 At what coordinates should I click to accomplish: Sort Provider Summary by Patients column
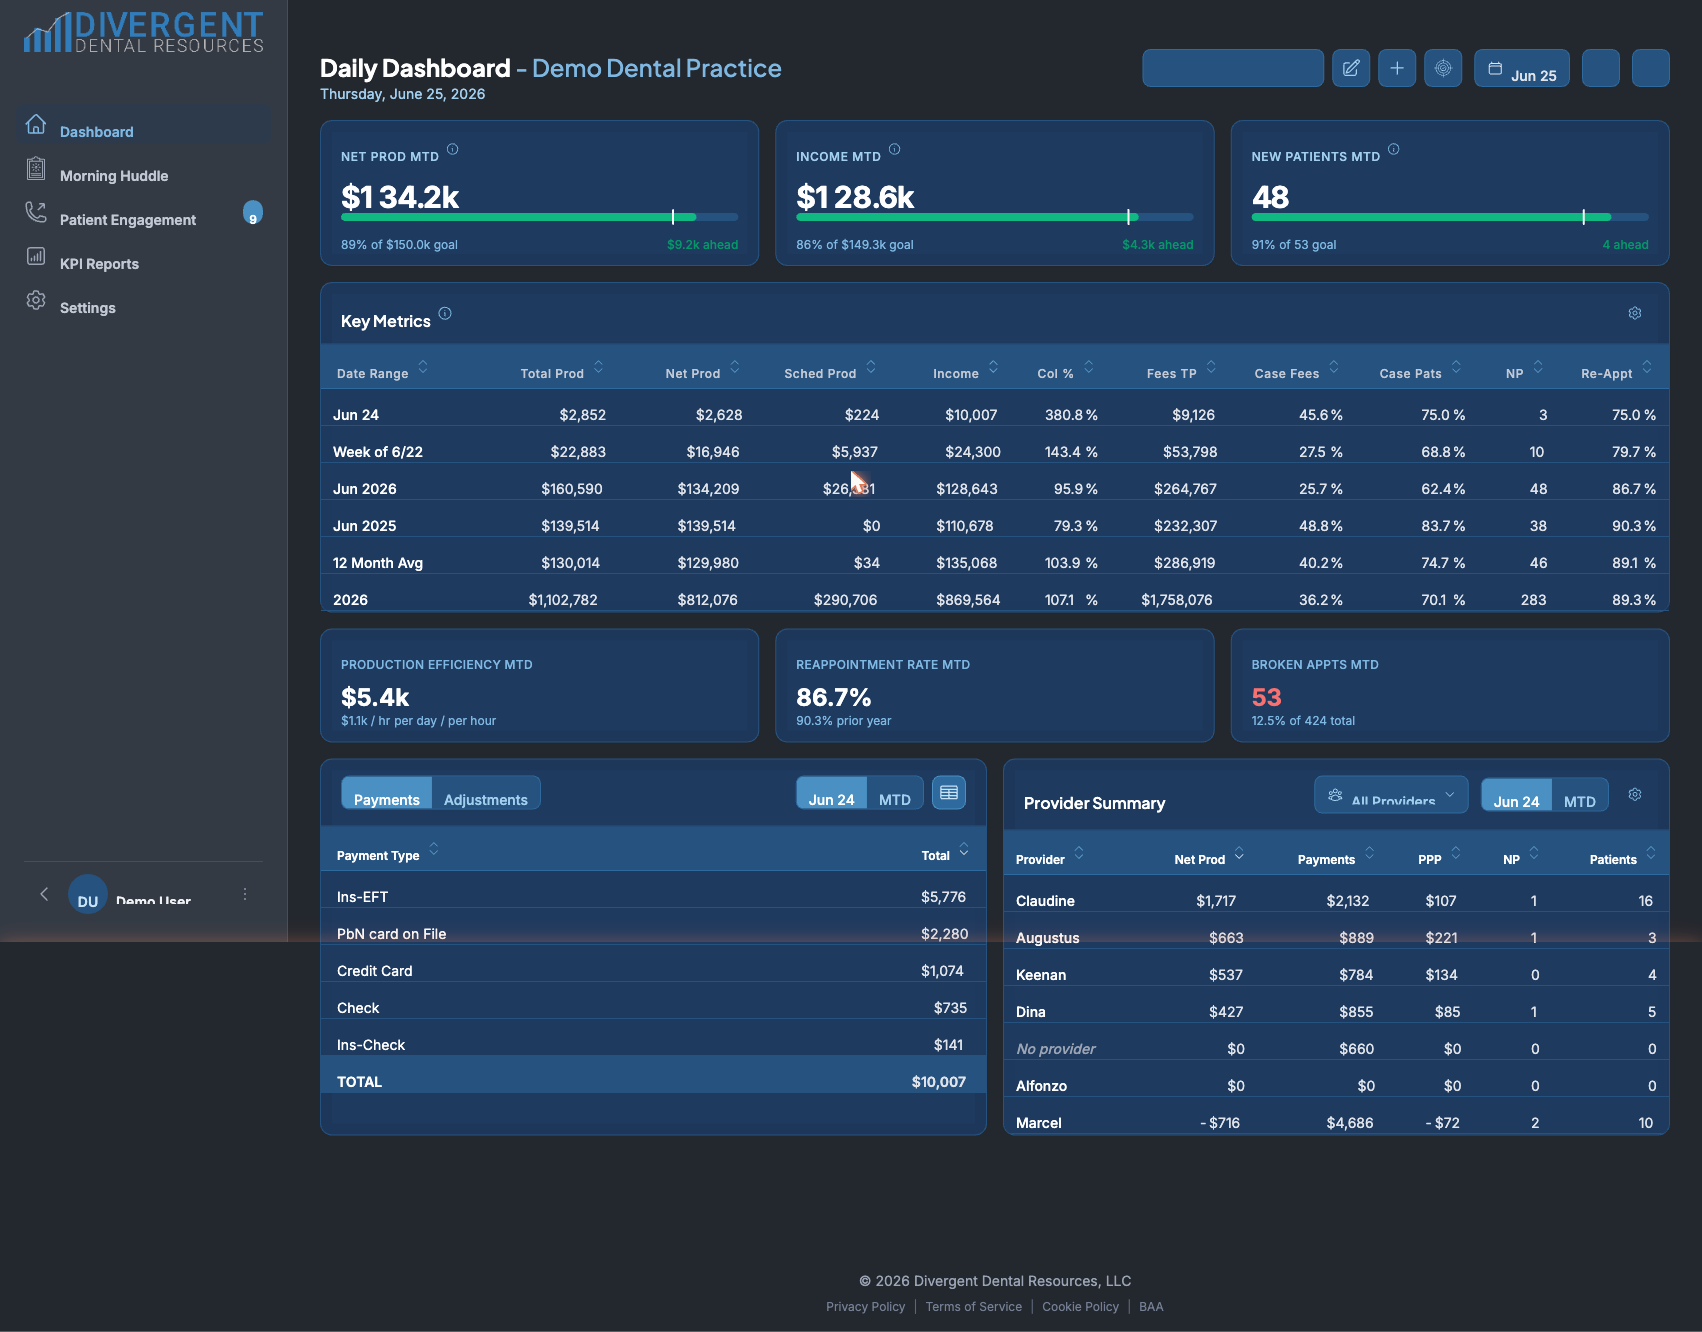click(1623, 857)
